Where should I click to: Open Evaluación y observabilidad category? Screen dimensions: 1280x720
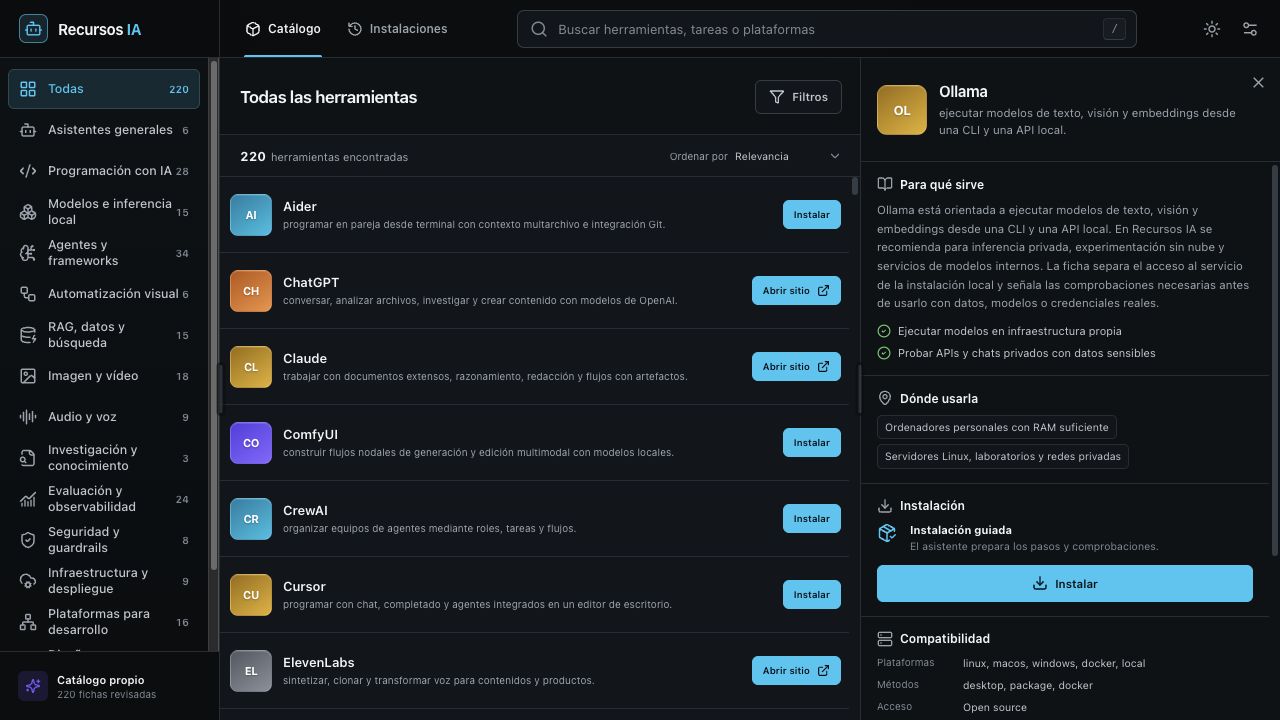tap(104, 499)
